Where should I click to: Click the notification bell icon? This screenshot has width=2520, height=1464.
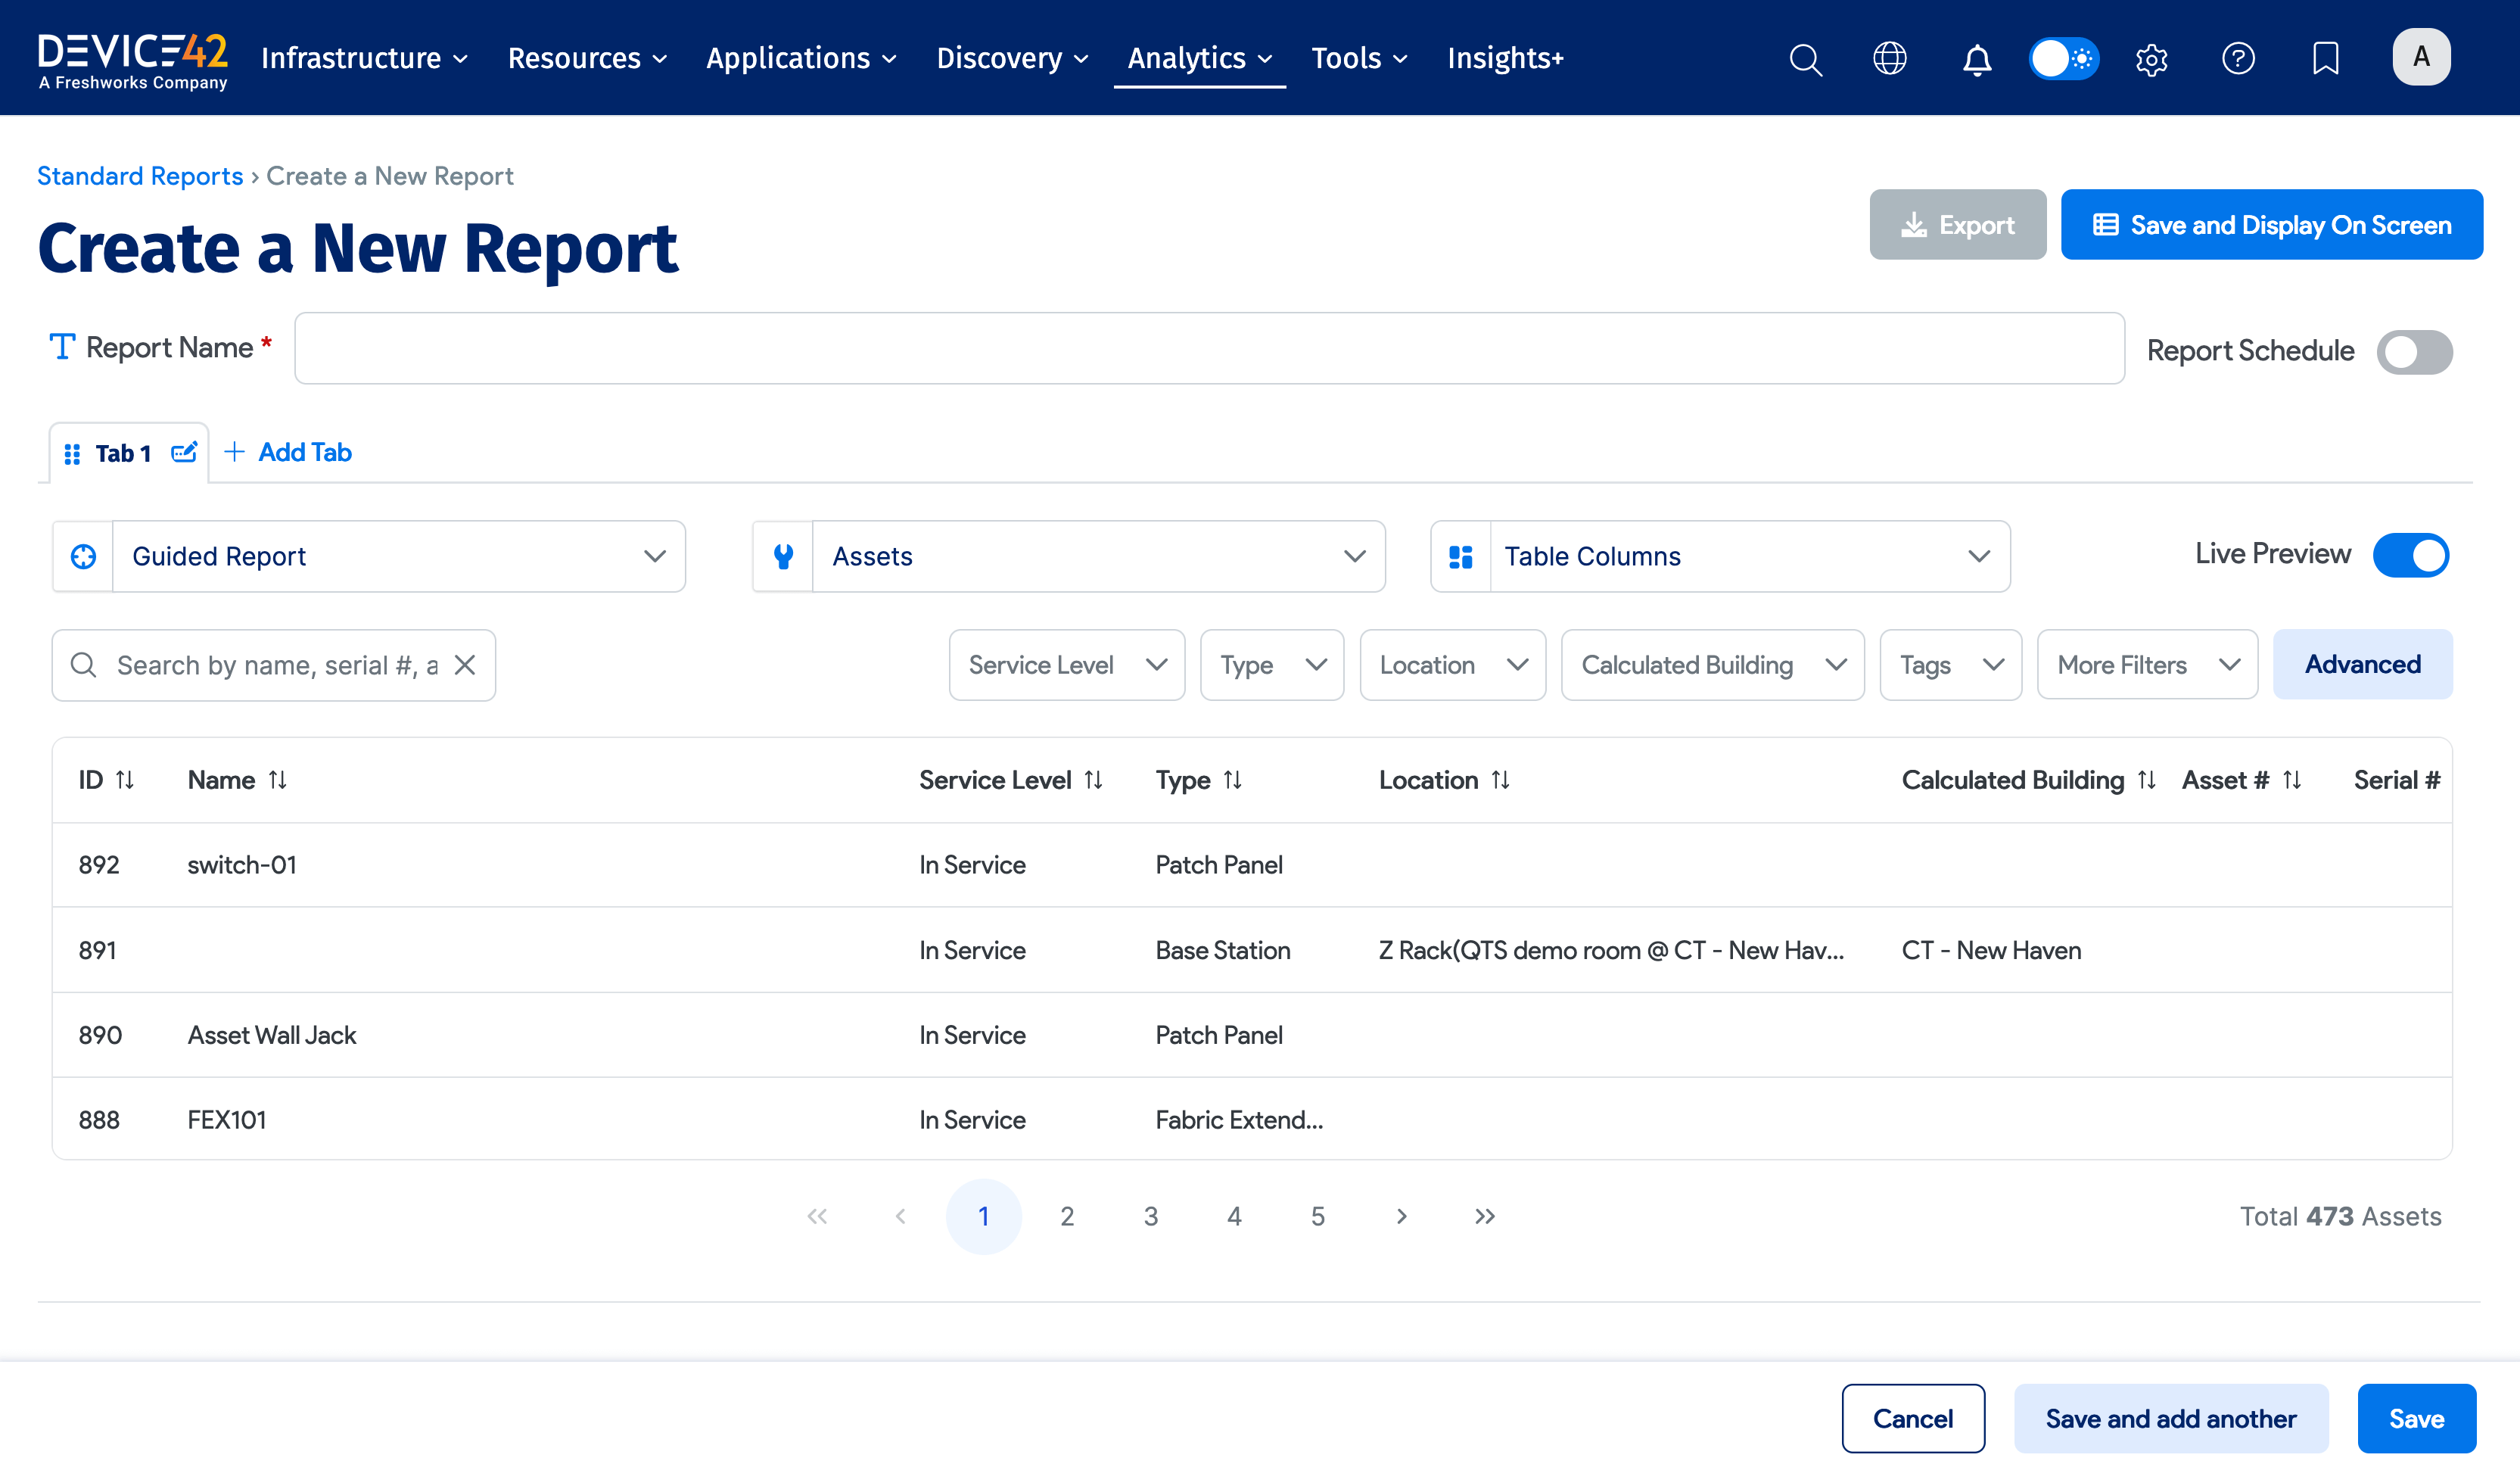pos(1977,59)
